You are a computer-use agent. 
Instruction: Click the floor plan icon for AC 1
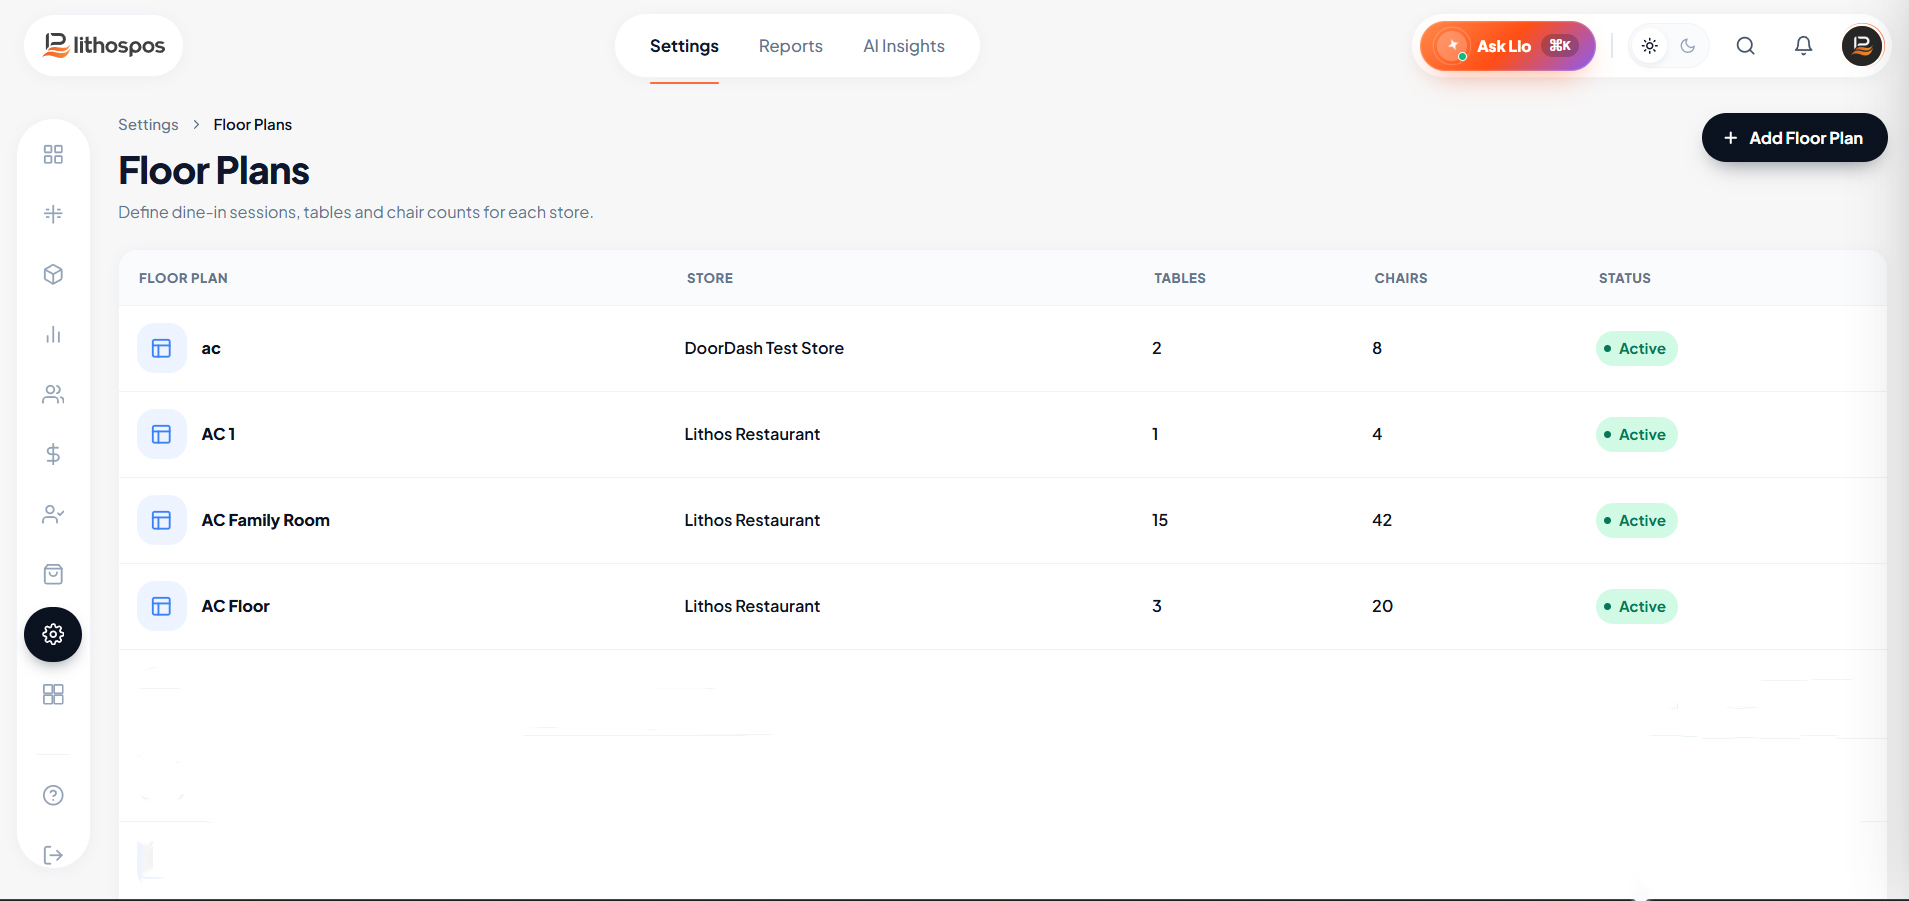[161, 434]
